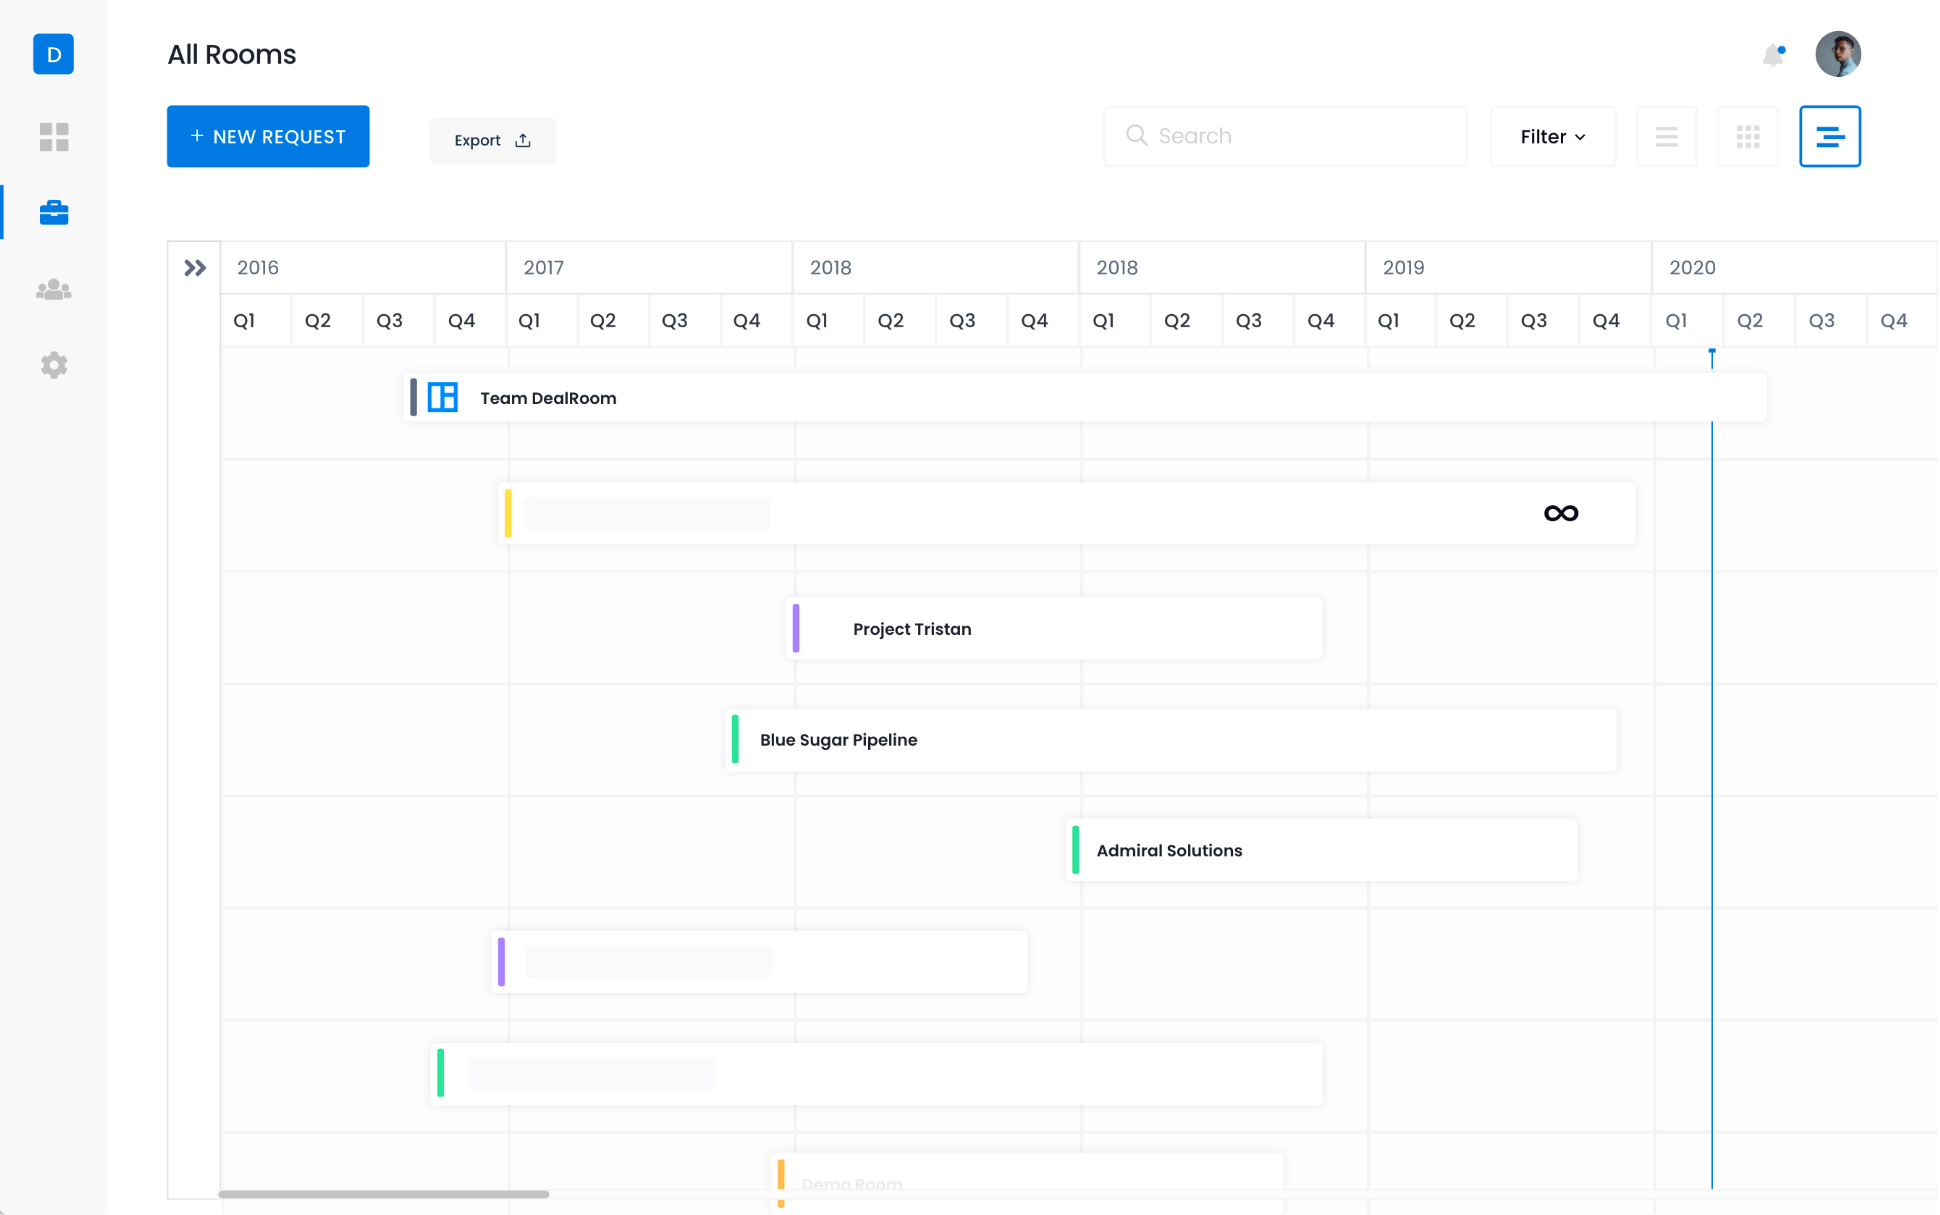
Task: Open settings gear icon in sidebar
Action: tap(54, 365)
